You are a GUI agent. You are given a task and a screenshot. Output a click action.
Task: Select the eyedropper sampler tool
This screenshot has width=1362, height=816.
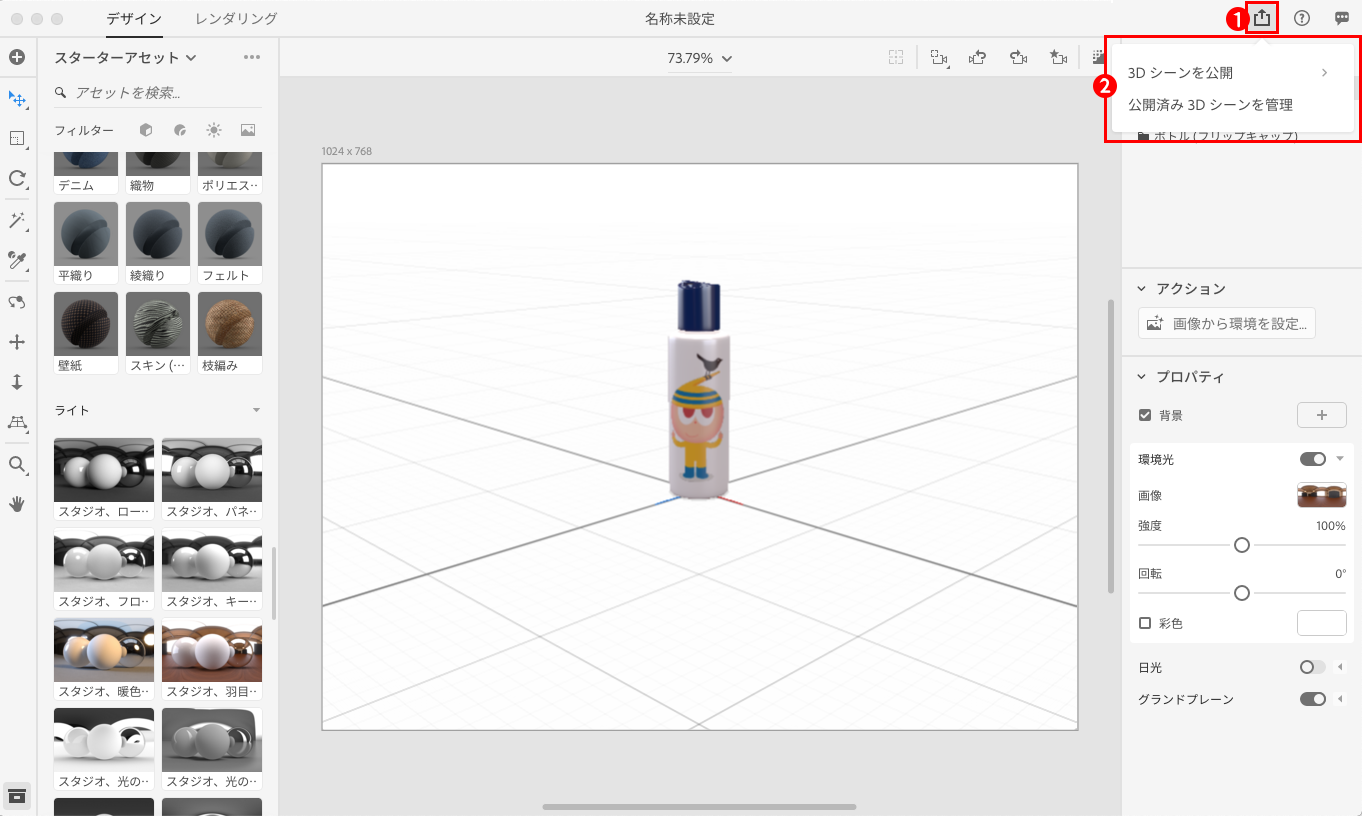pyautogui.click(x=17, y=261)
